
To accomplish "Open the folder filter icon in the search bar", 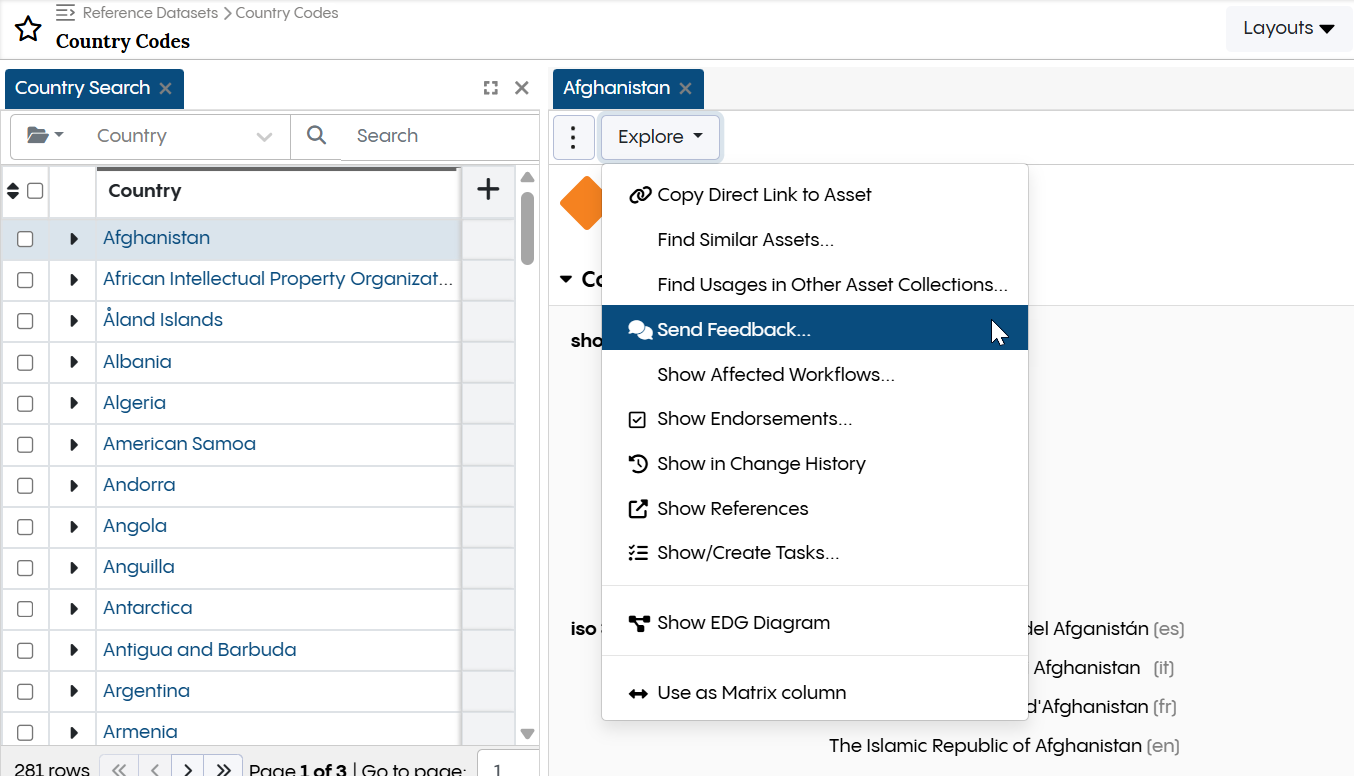I will [42, 135].
